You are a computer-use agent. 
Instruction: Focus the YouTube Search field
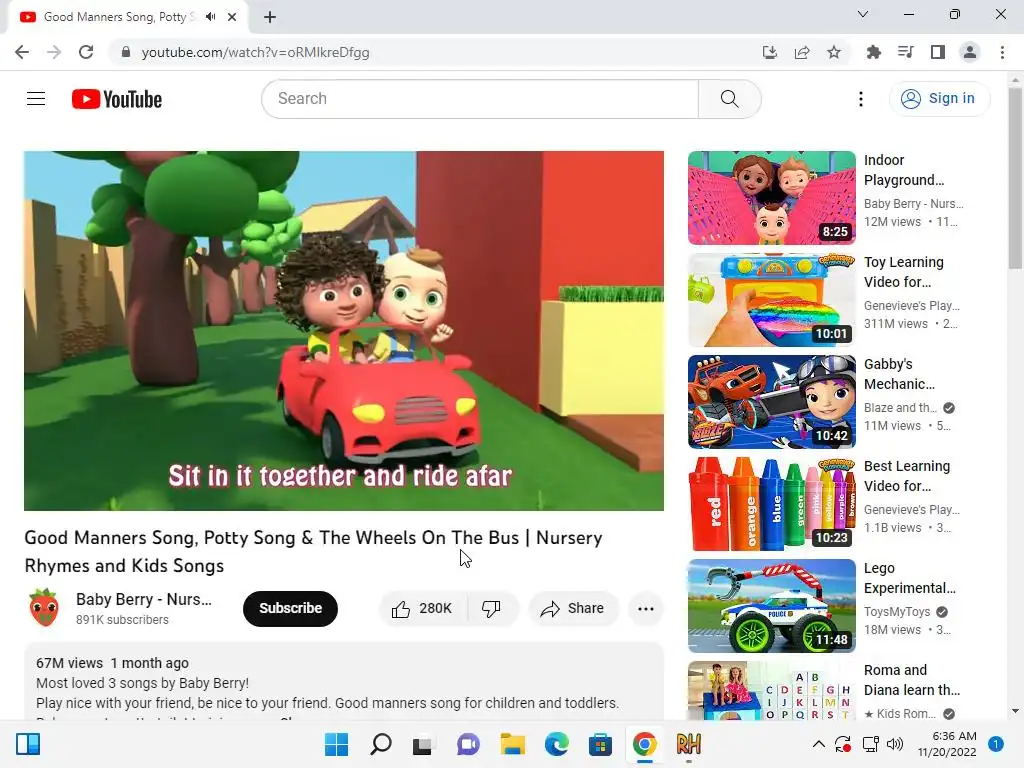(480, 99)
